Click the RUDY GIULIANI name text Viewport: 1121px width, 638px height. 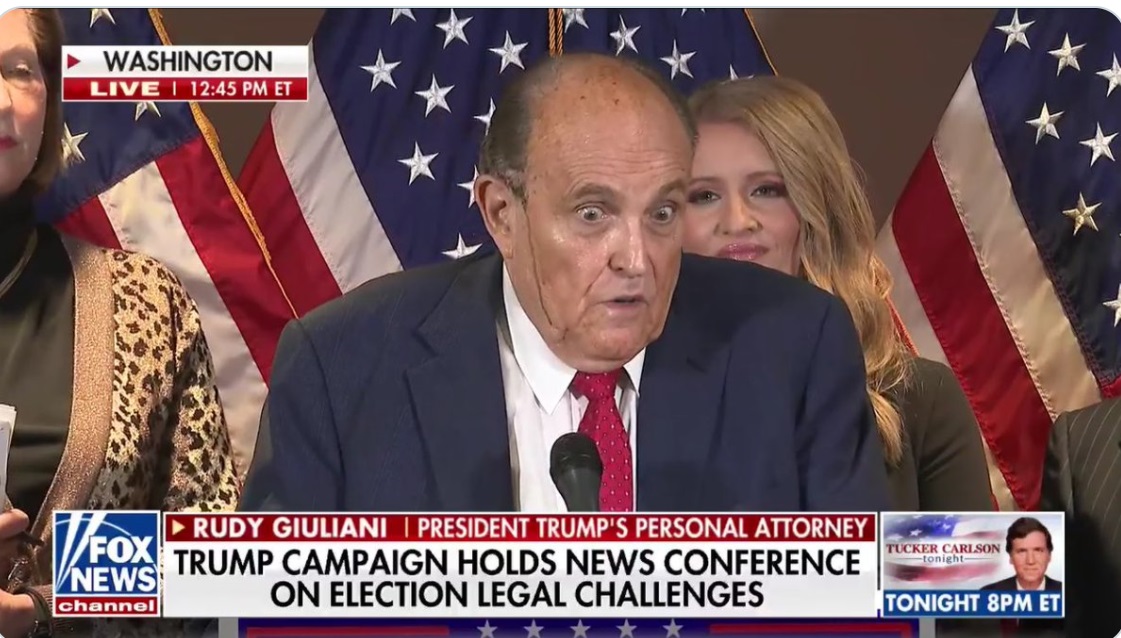(290, 528)
